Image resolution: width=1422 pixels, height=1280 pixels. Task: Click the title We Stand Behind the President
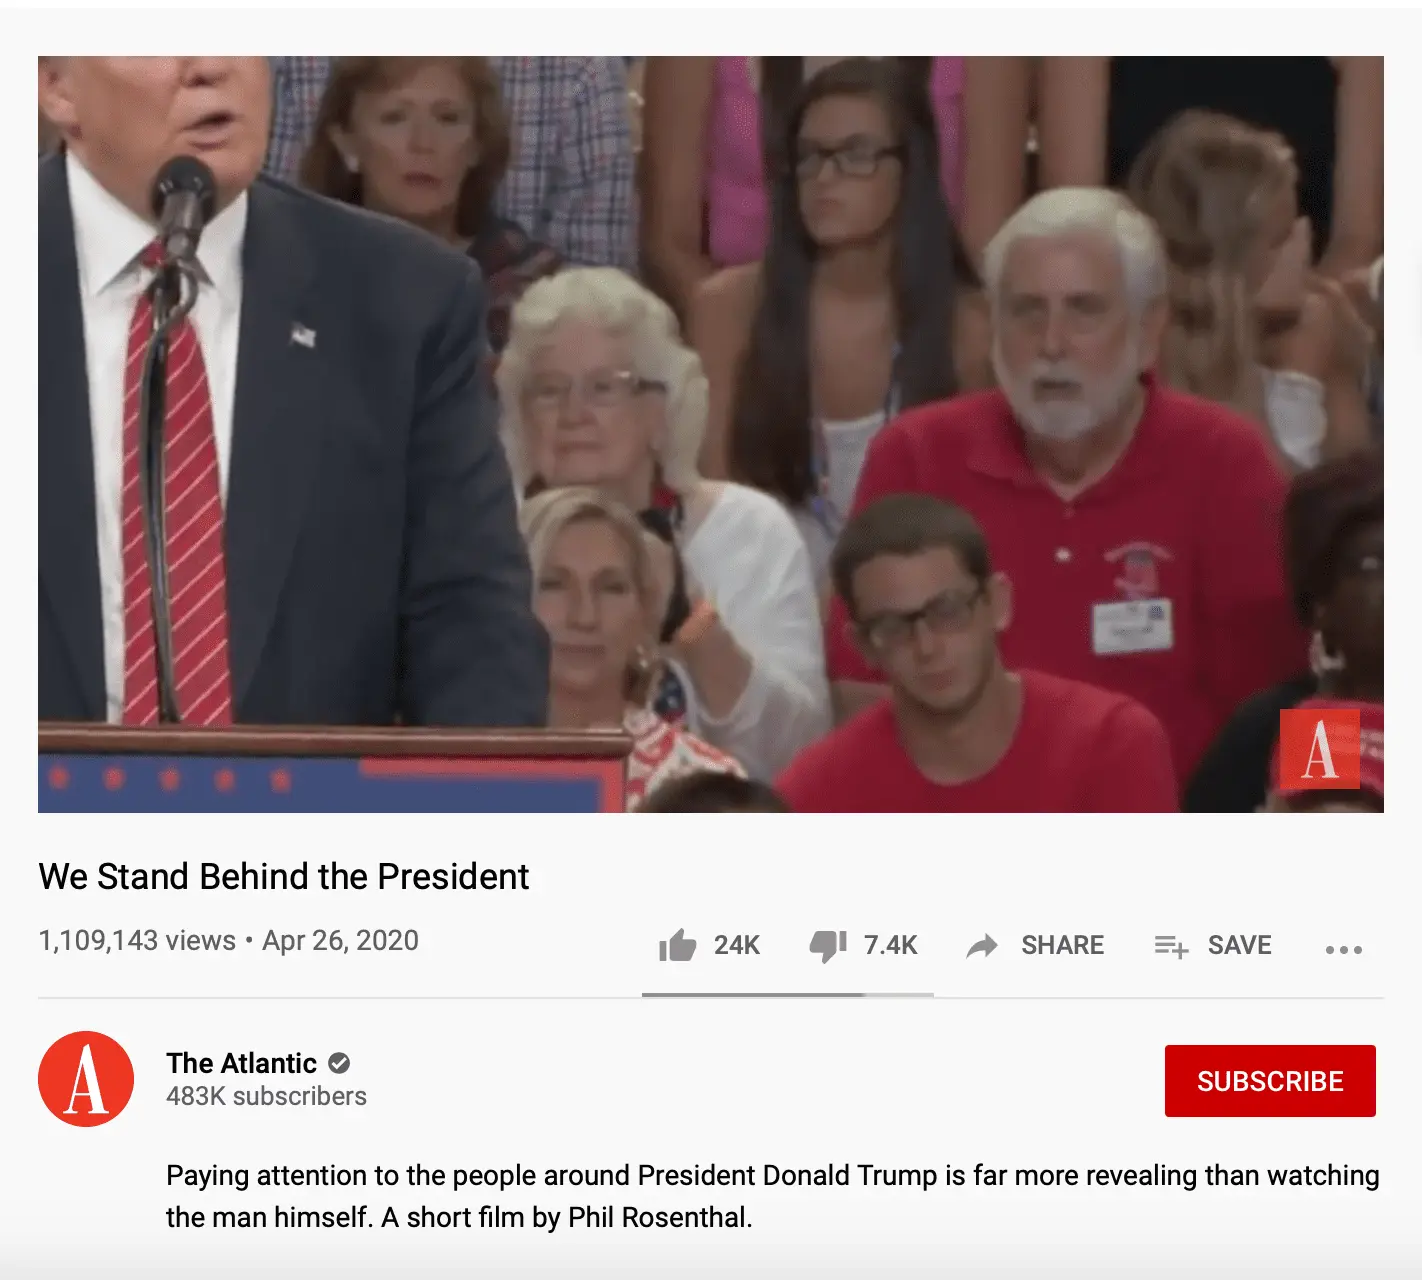click(x=284, y=876)
